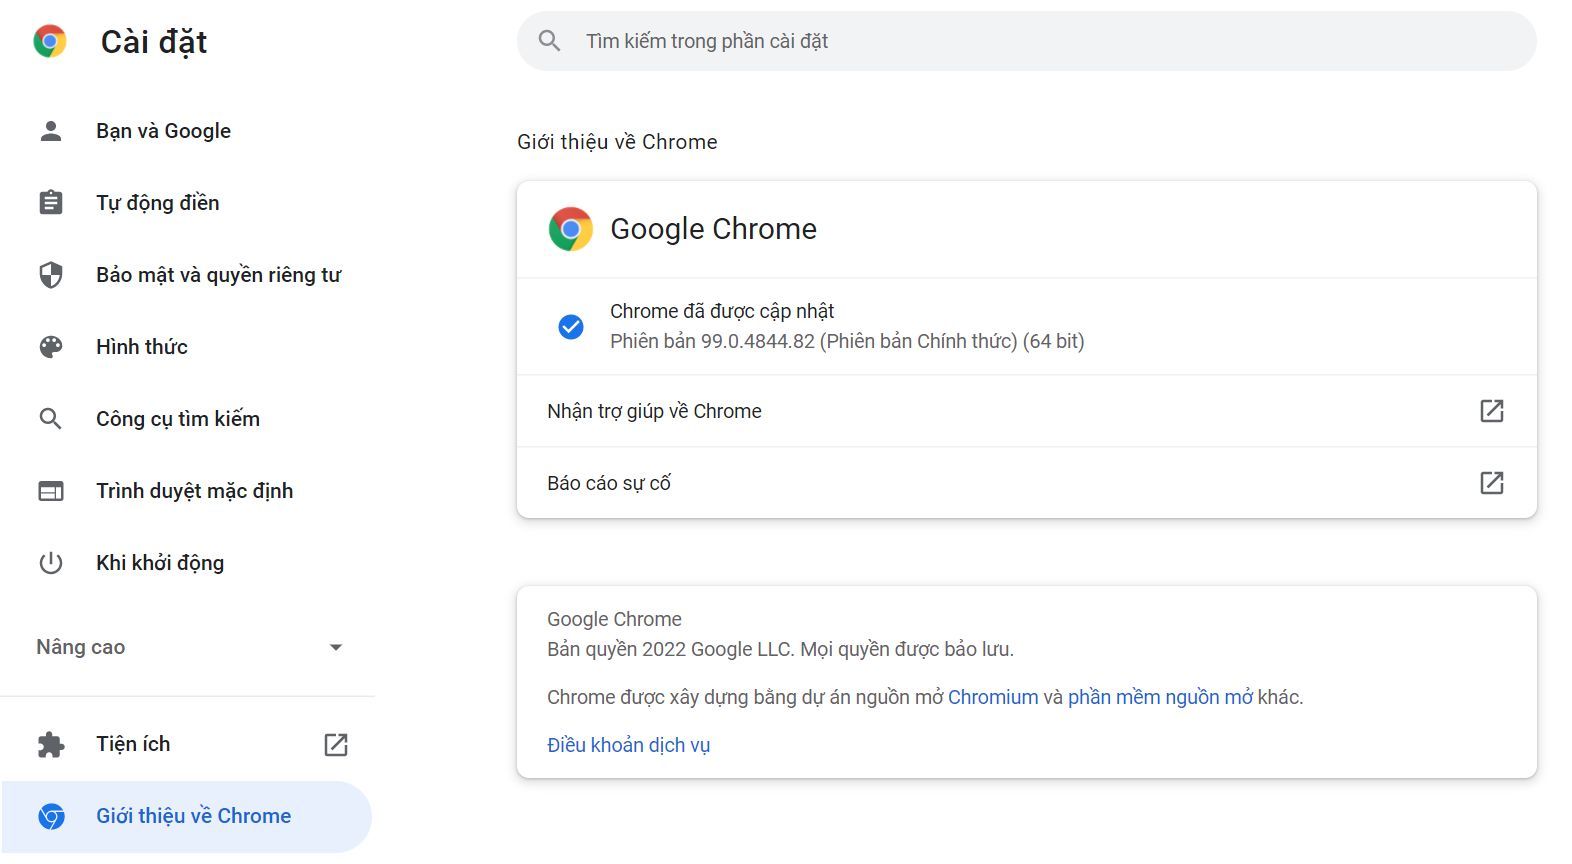Click the magnifier icon for Công cụ tìm kiếm
This screenshot has width=1572, height=864.
pos(50,419)
